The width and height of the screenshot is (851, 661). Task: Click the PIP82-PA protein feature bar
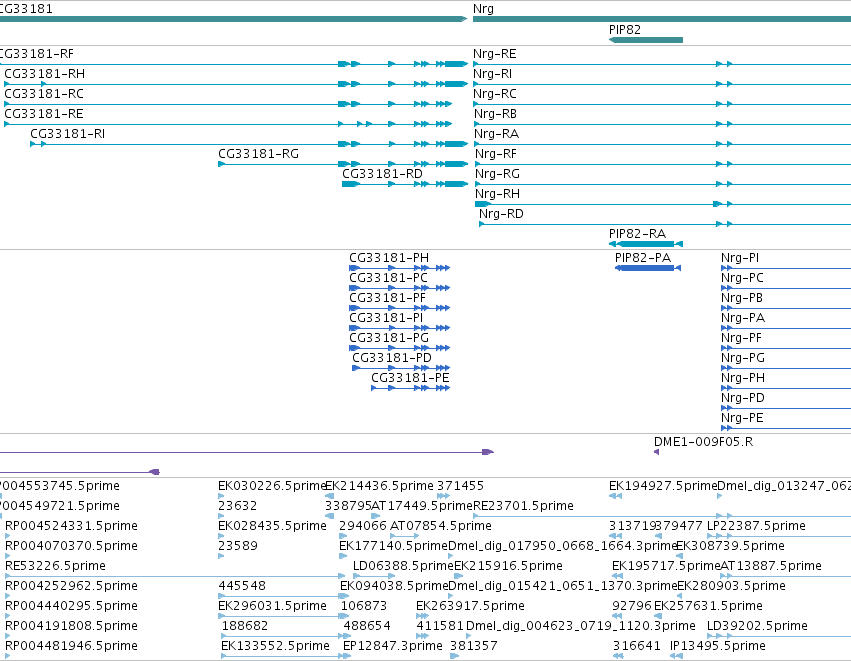[647, 268]
